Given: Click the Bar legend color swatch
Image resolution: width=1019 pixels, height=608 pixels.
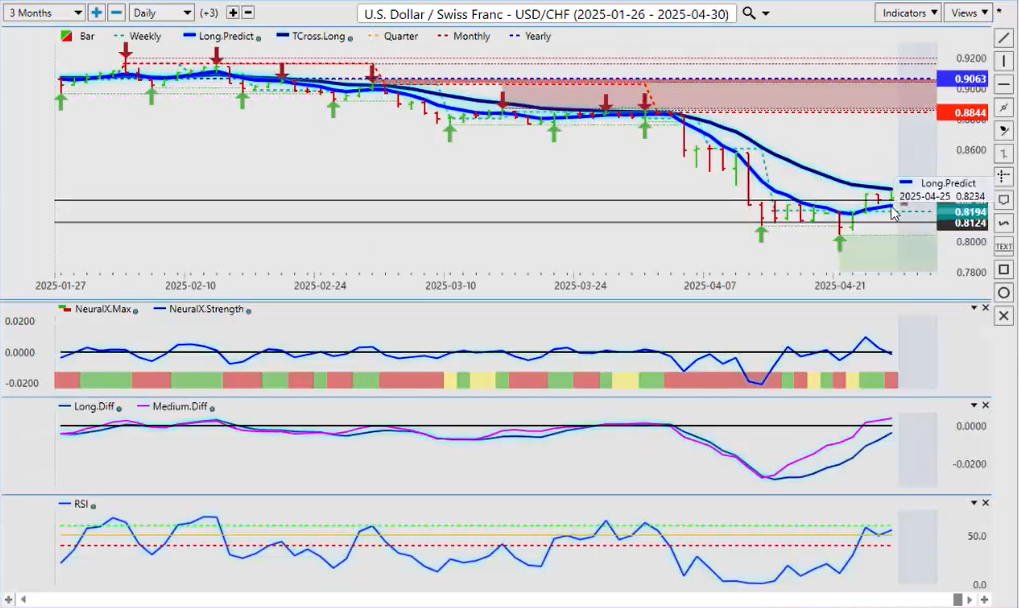Looking at the screenshot, I should (66, 36).
